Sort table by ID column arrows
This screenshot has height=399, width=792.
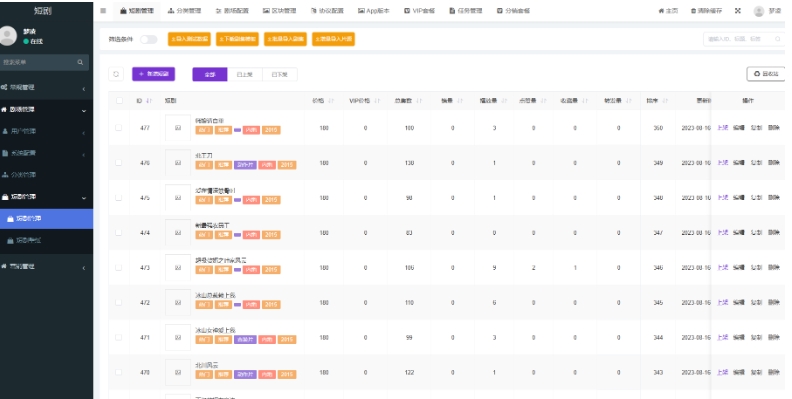[149, 101]
